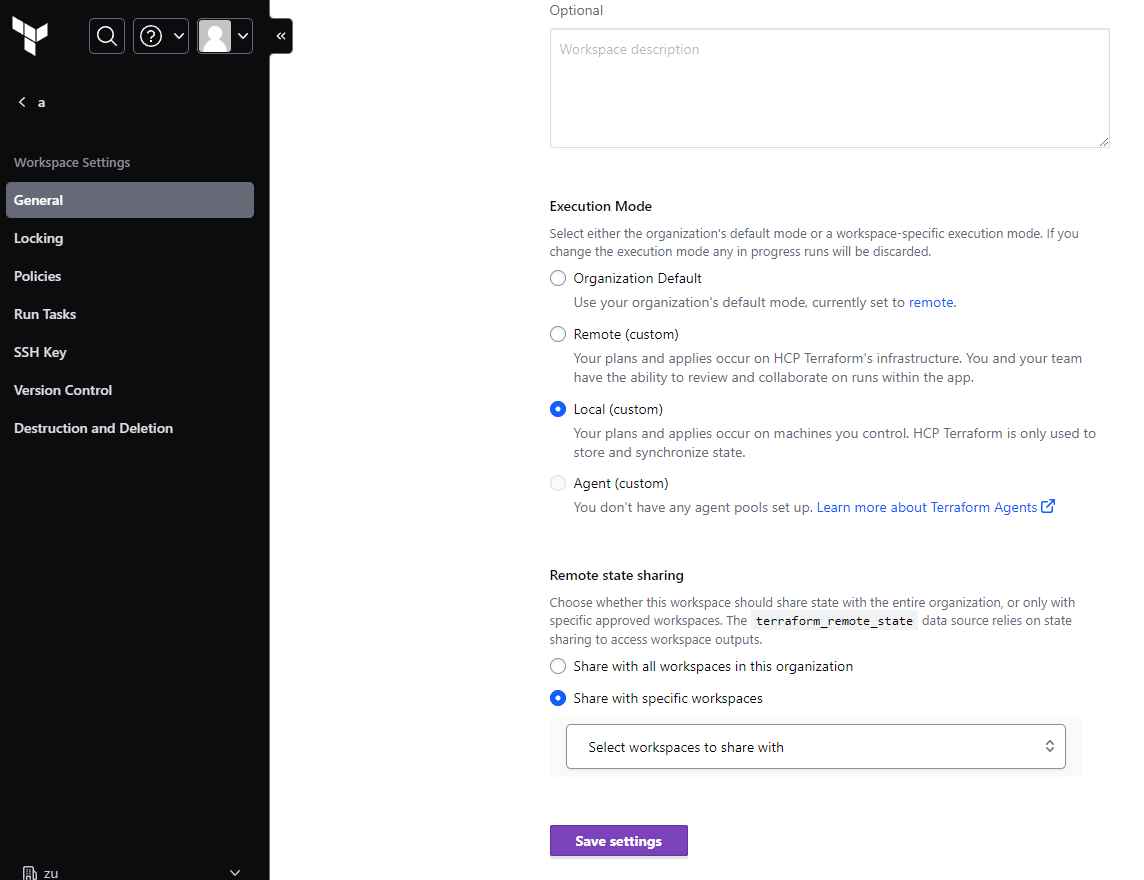Grab the description textarea resize handle
Image resolution: width=1144 pixels, height=880 pixels.
pyautogui.click(x=1104, y=142)
